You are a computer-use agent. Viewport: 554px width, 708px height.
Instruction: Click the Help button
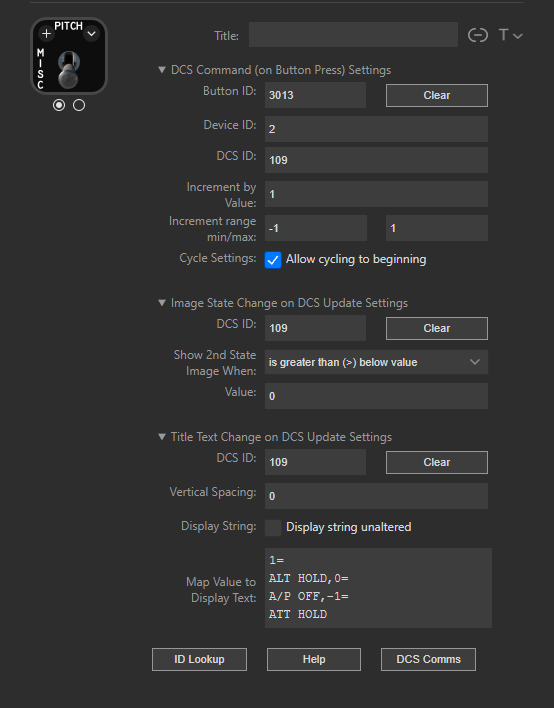314,660
